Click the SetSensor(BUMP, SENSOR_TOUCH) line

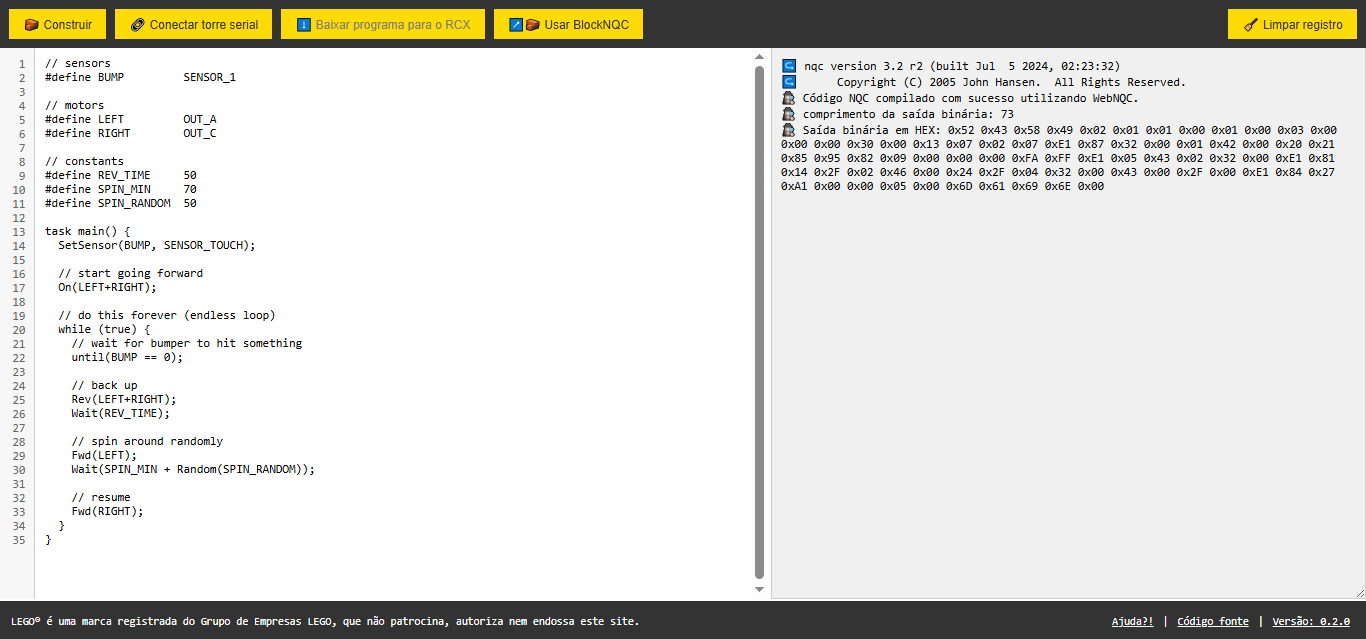(157, 245)
